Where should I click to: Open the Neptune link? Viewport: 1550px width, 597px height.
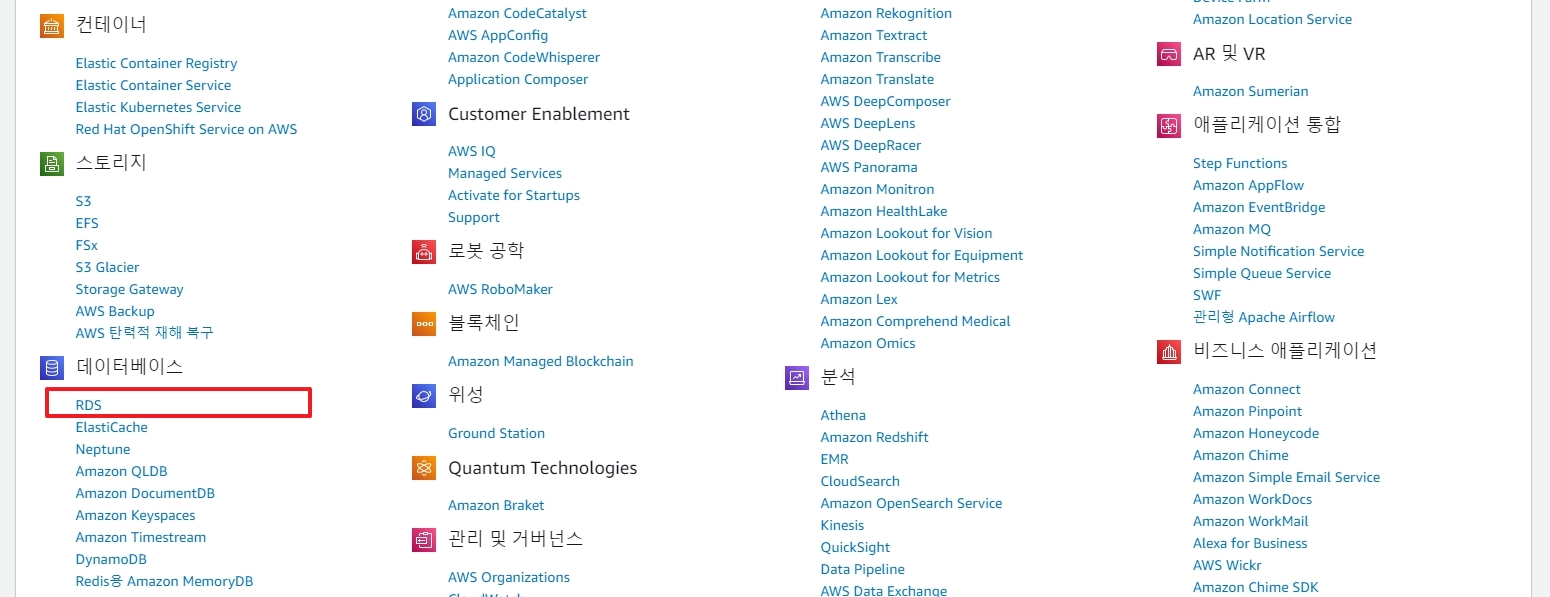[x=103, y=449]
